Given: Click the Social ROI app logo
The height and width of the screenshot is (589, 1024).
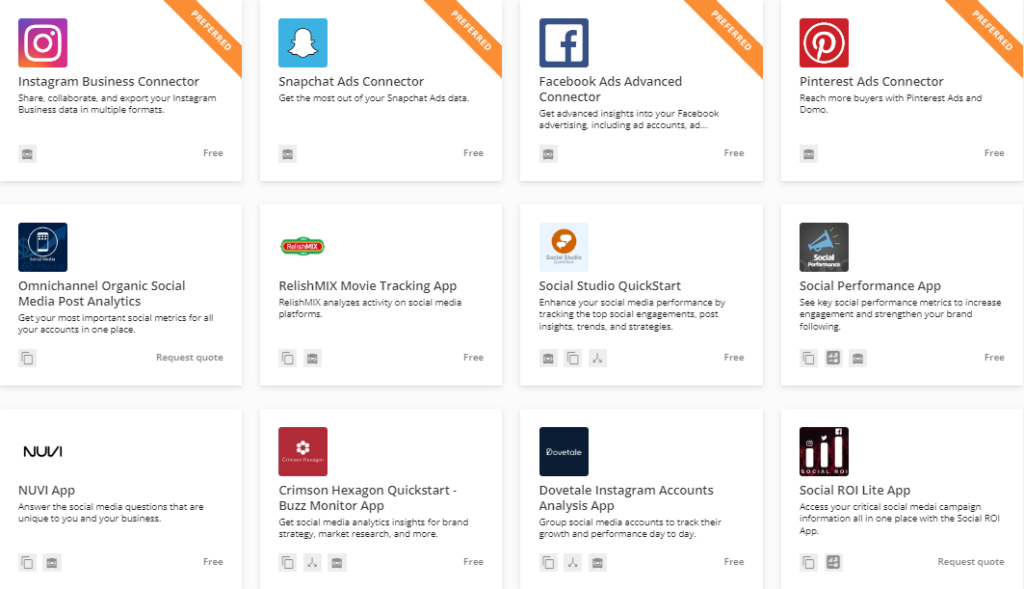Looking at the screenshot, I should pyautogui.click(x=824, y=452).
